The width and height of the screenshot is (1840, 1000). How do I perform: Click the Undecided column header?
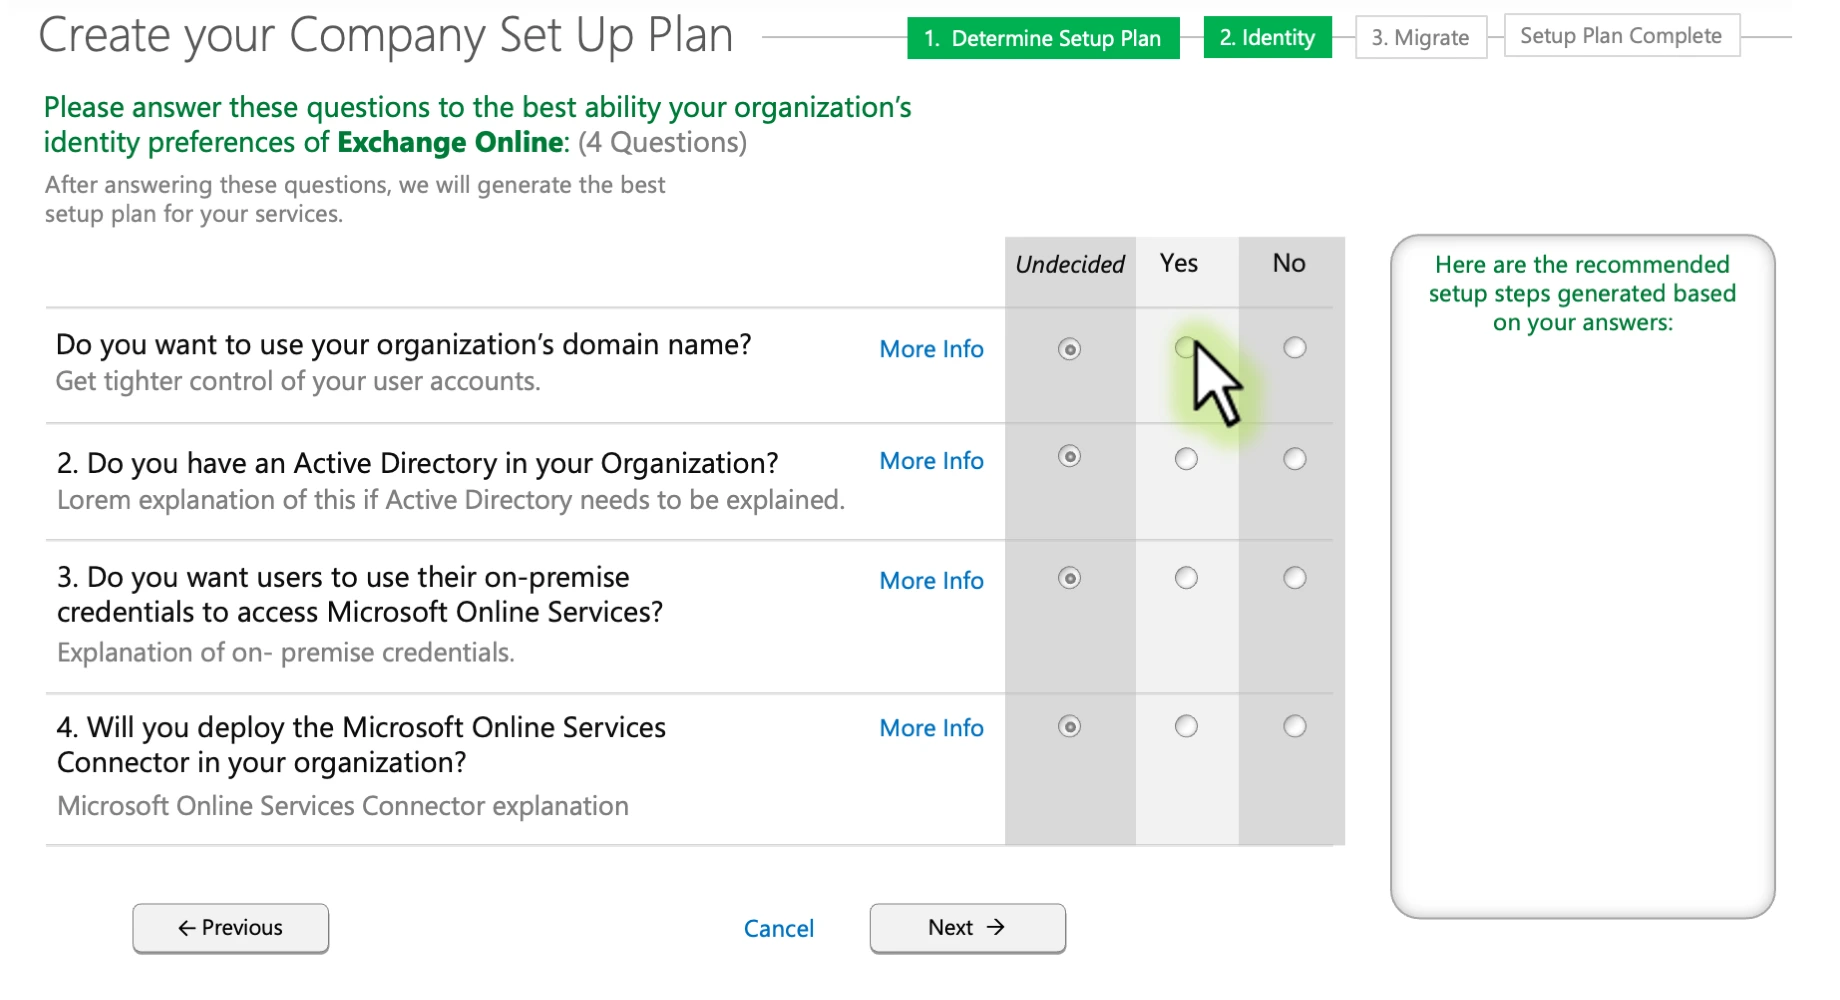[1070, 264]
